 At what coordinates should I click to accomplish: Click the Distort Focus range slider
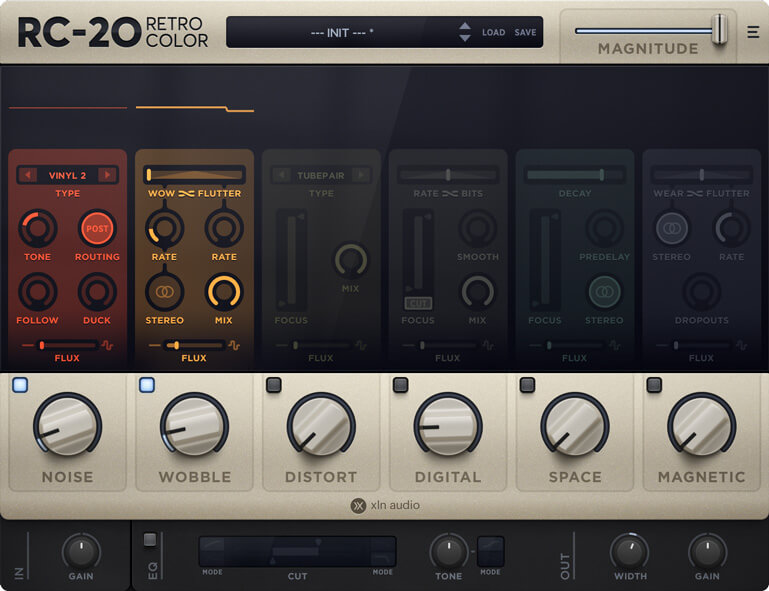pos(292,260)
